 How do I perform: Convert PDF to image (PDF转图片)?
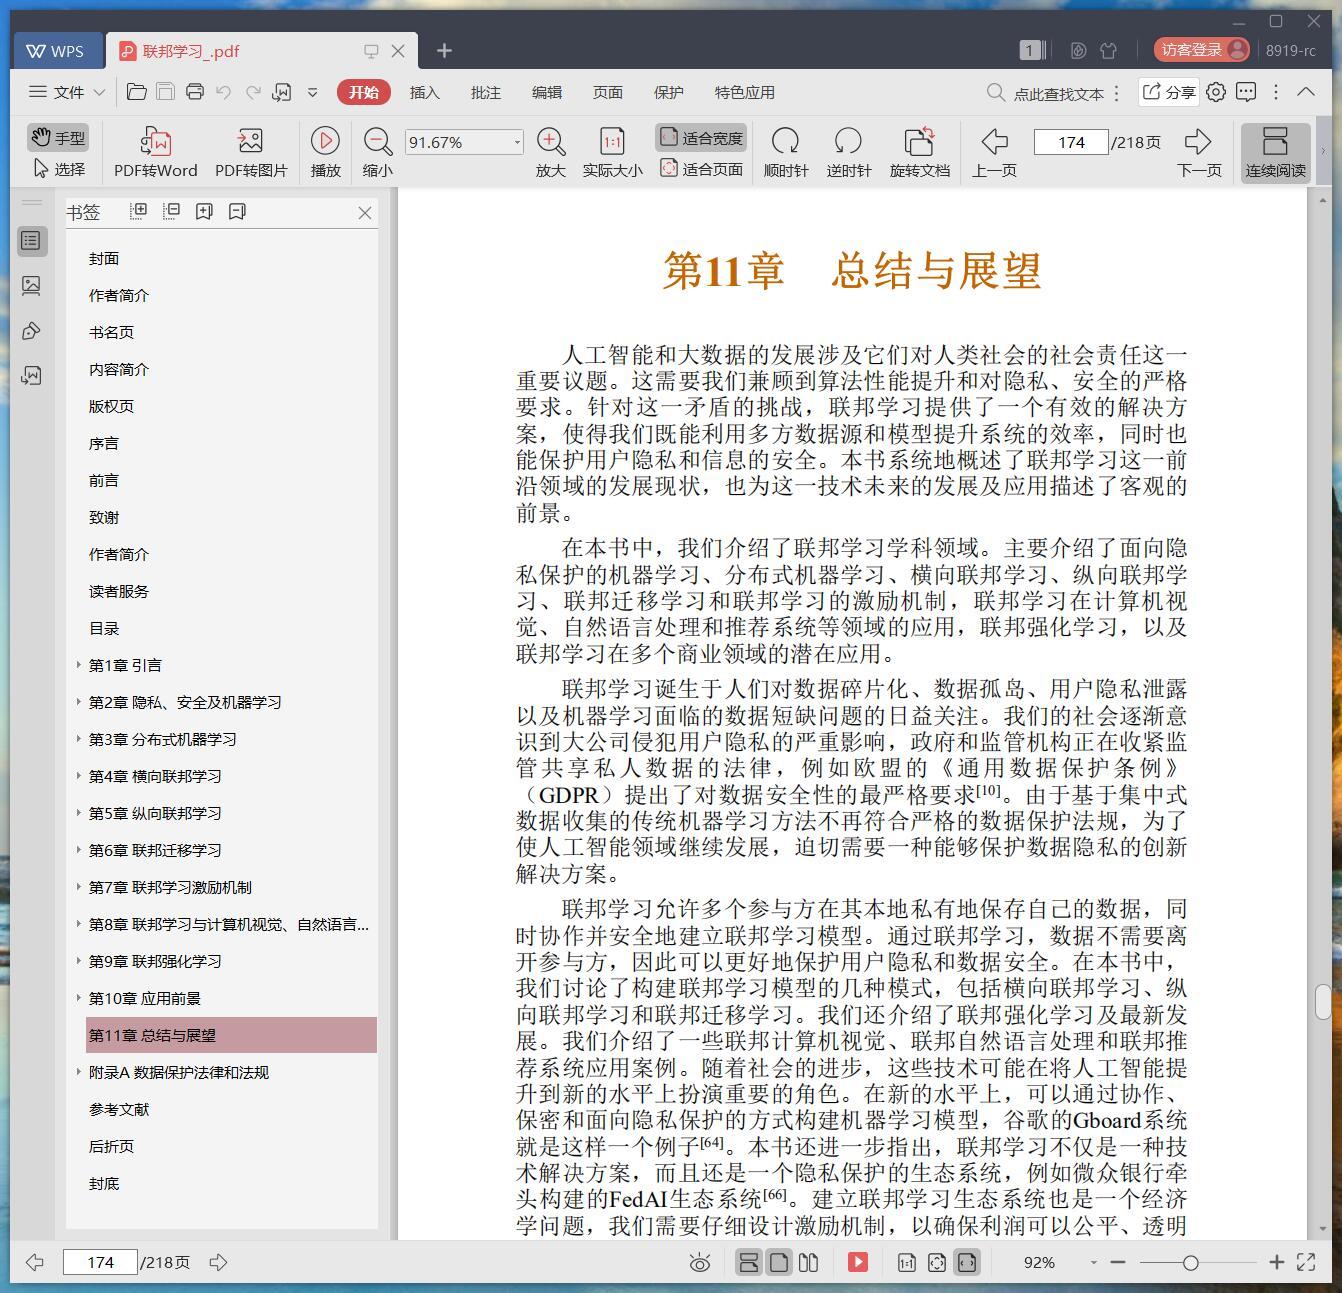pos(251,153)
